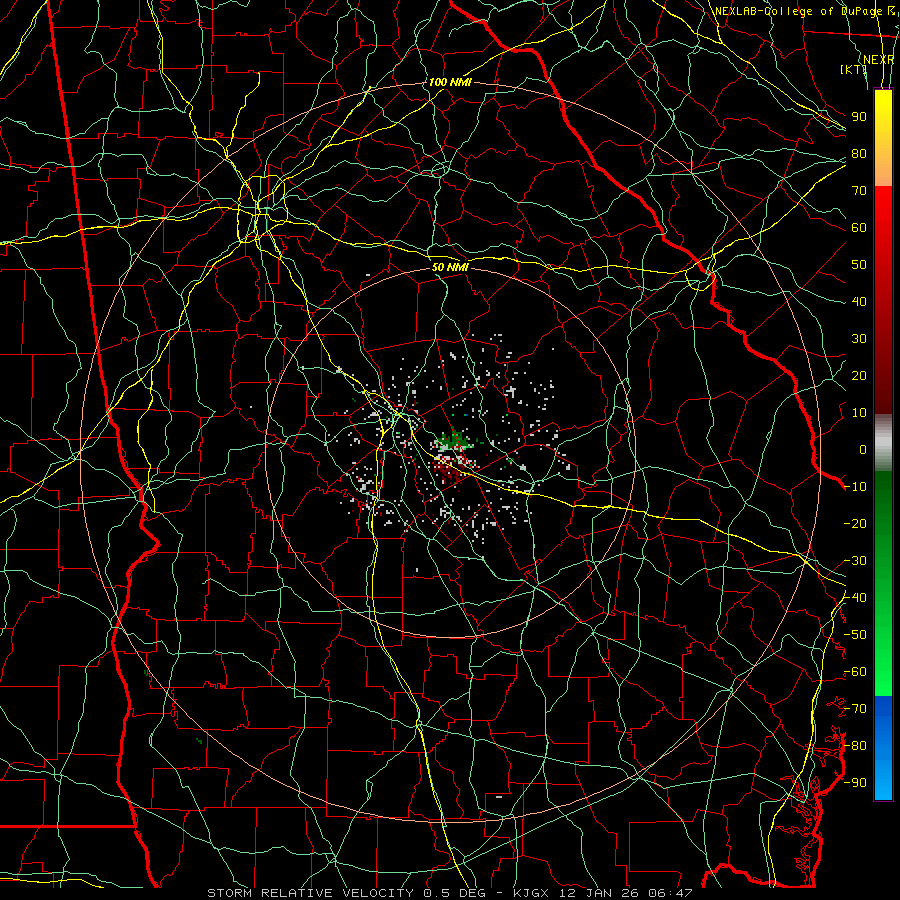Click the 20 value on the velocity scale

pos(859,376)
